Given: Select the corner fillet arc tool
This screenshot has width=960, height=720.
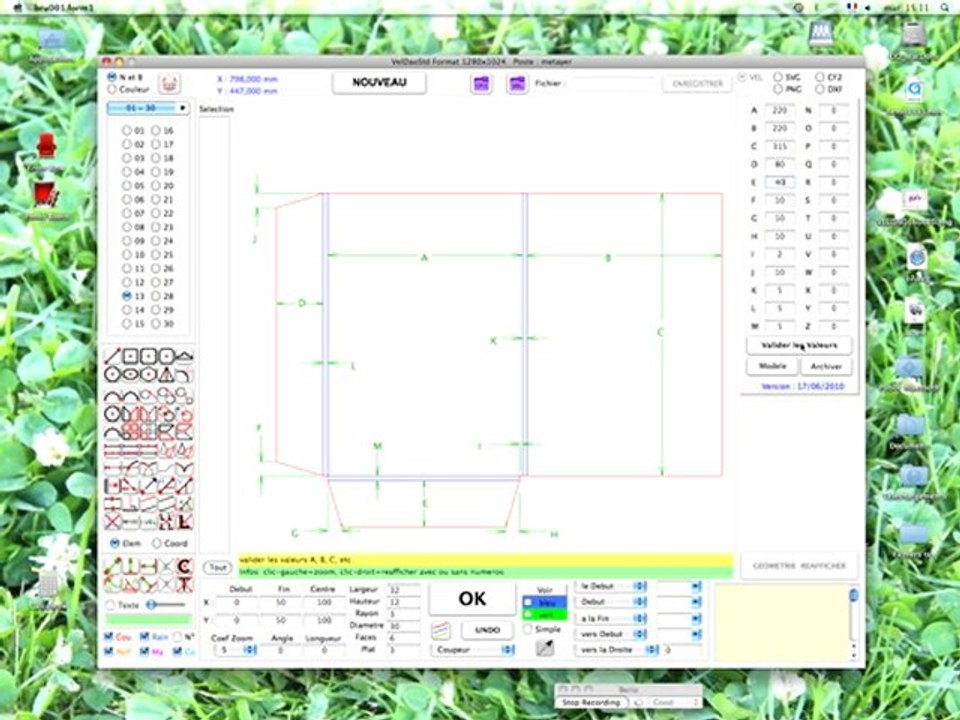Looking at the screenshot, I should click(186, 375).
